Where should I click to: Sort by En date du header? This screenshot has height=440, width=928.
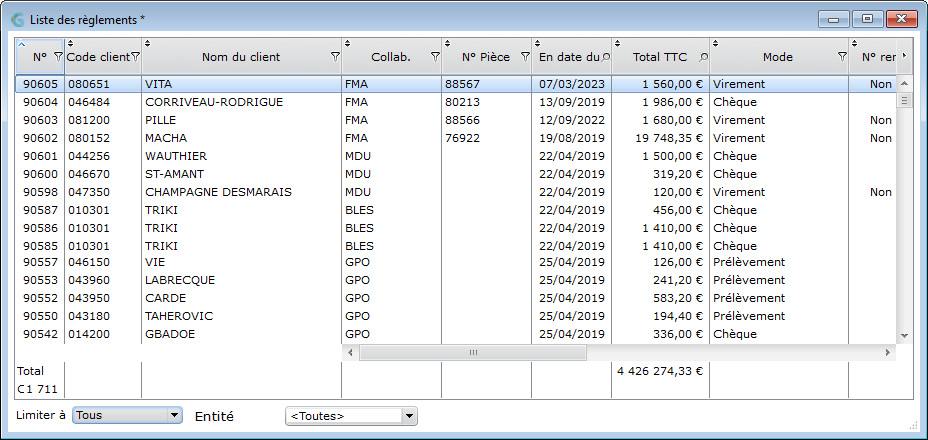coord(569,57)
